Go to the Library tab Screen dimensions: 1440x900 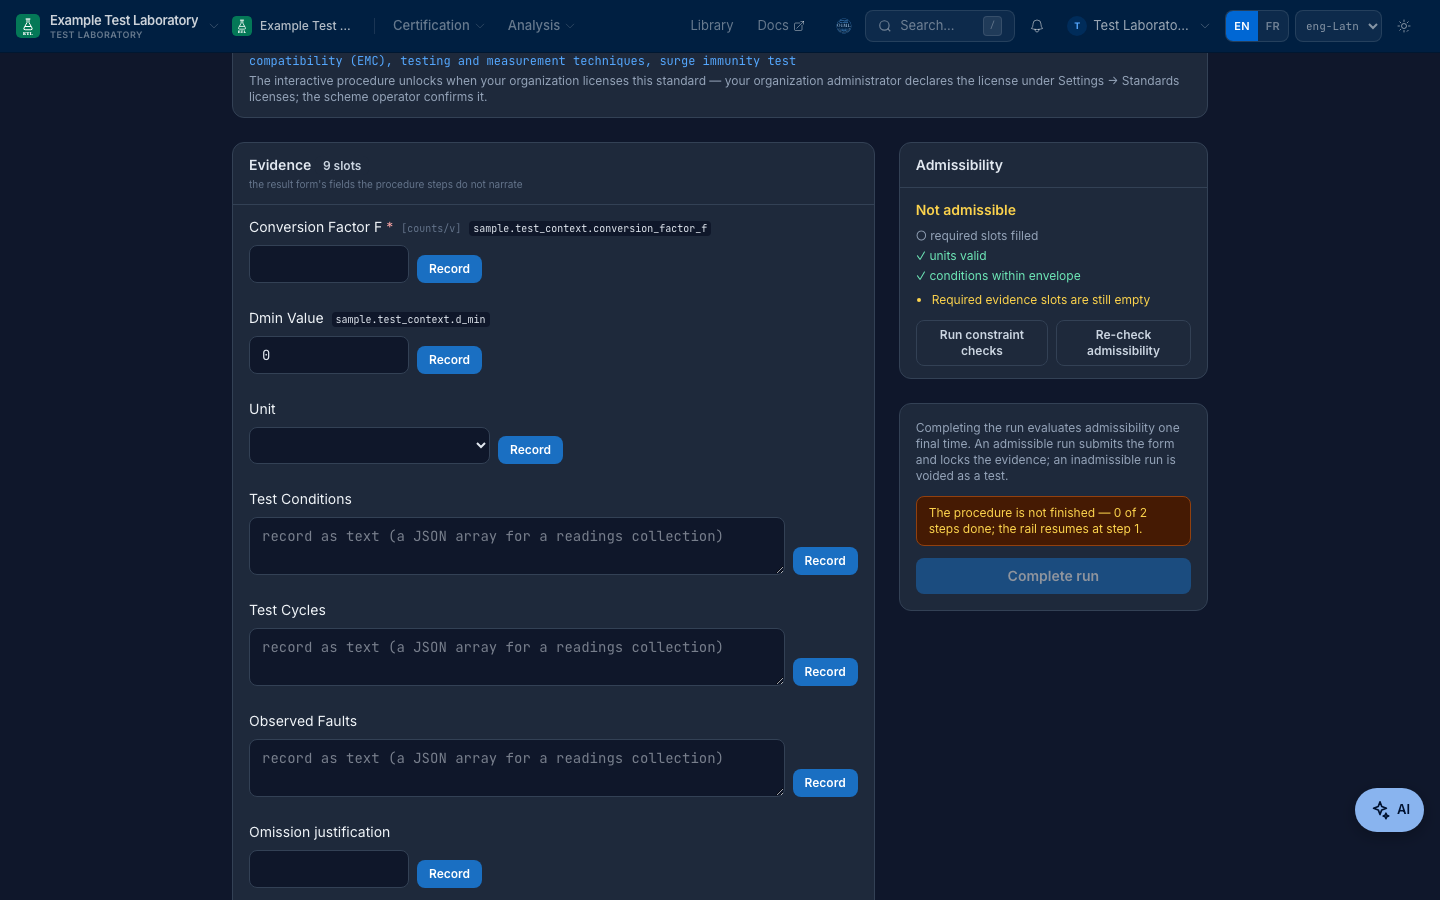(x=711, y=26)
